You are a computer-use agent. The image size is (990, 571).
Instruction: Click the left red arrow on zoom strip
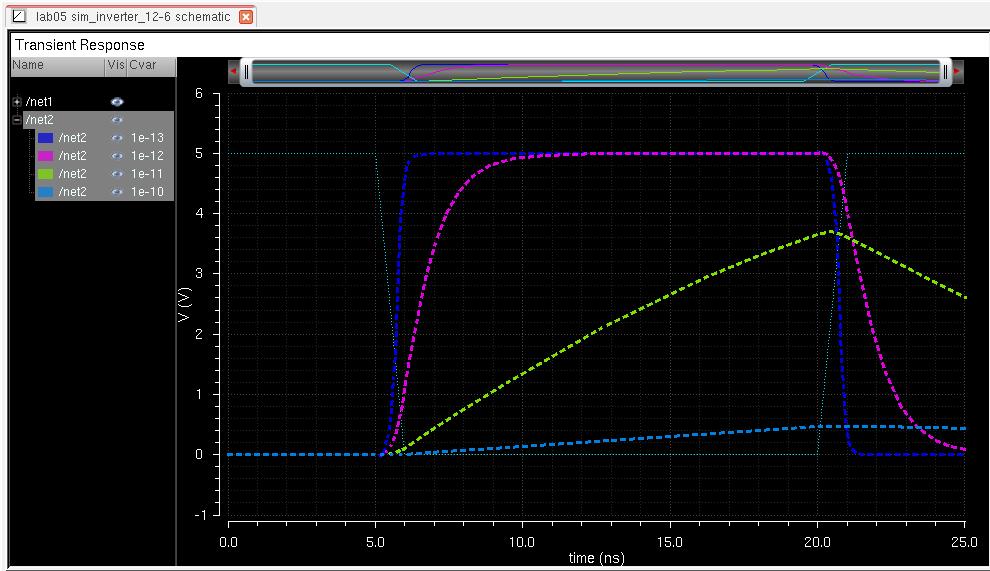coord(234,72)
